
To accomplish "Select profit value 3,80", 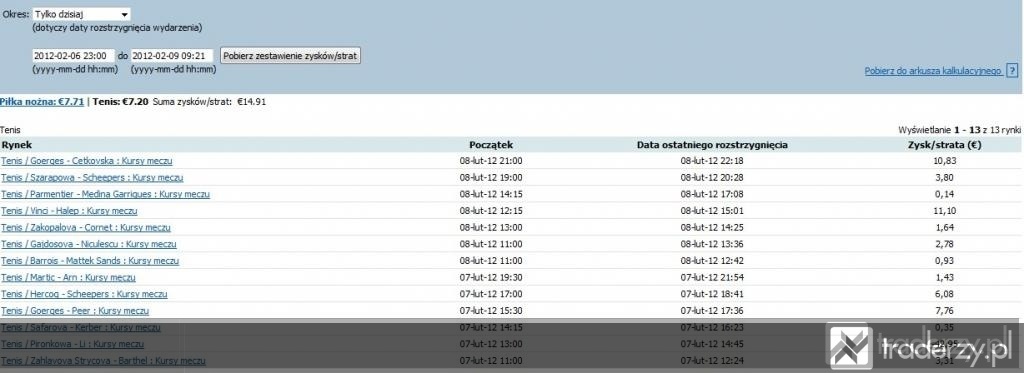I will (x=944, y=178).
